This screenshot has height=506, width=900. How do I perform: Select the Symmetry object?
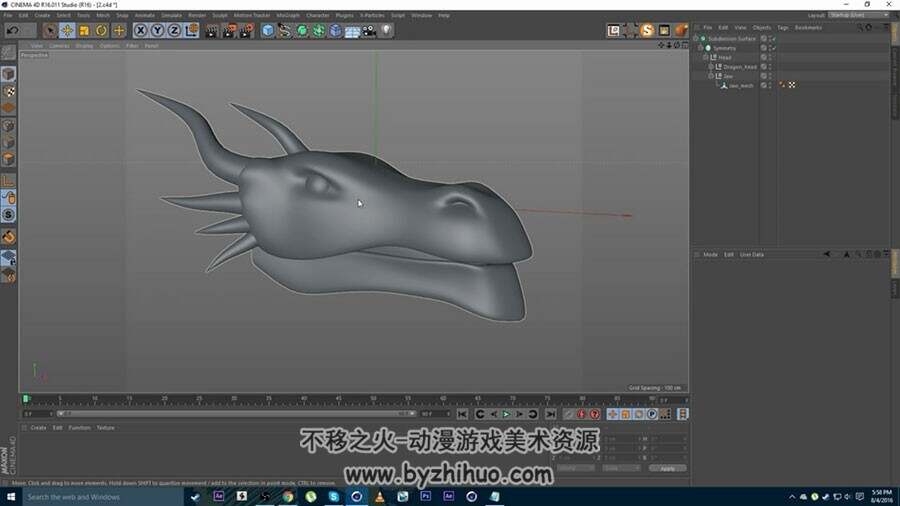(724, 48)
